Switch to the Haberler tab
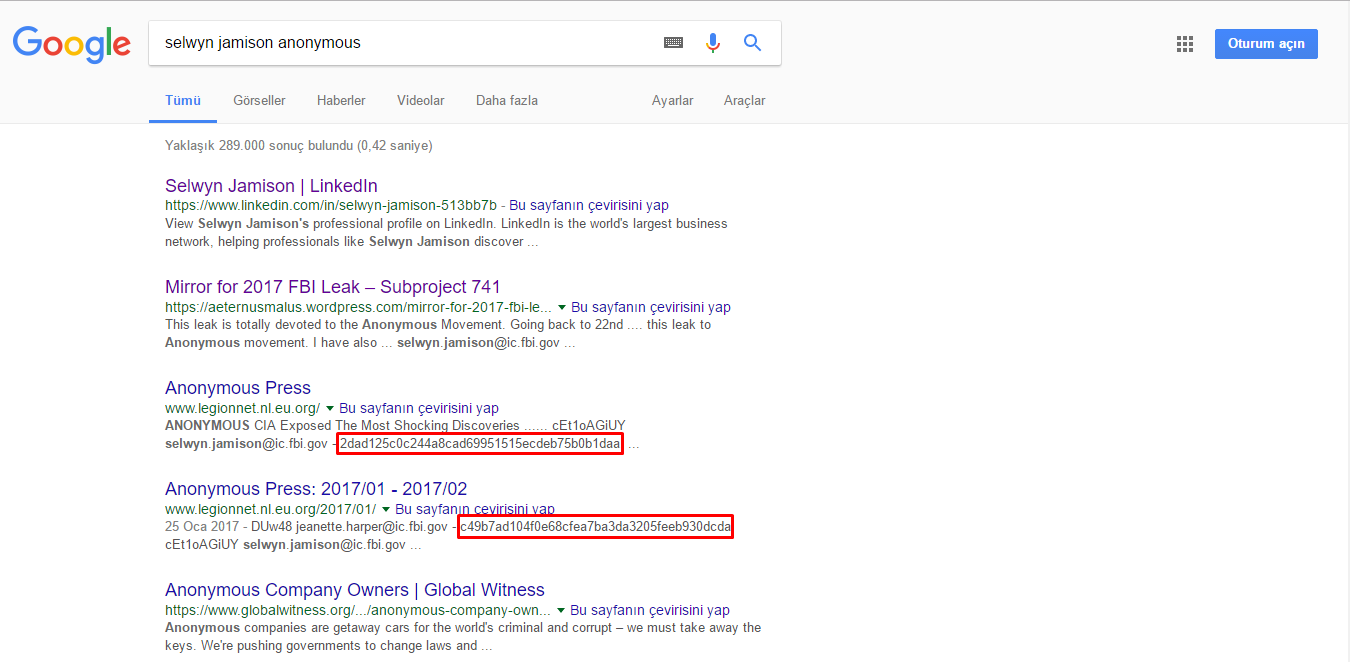Viewport: 1350px width, 662px height. click(x=341, y=101)
